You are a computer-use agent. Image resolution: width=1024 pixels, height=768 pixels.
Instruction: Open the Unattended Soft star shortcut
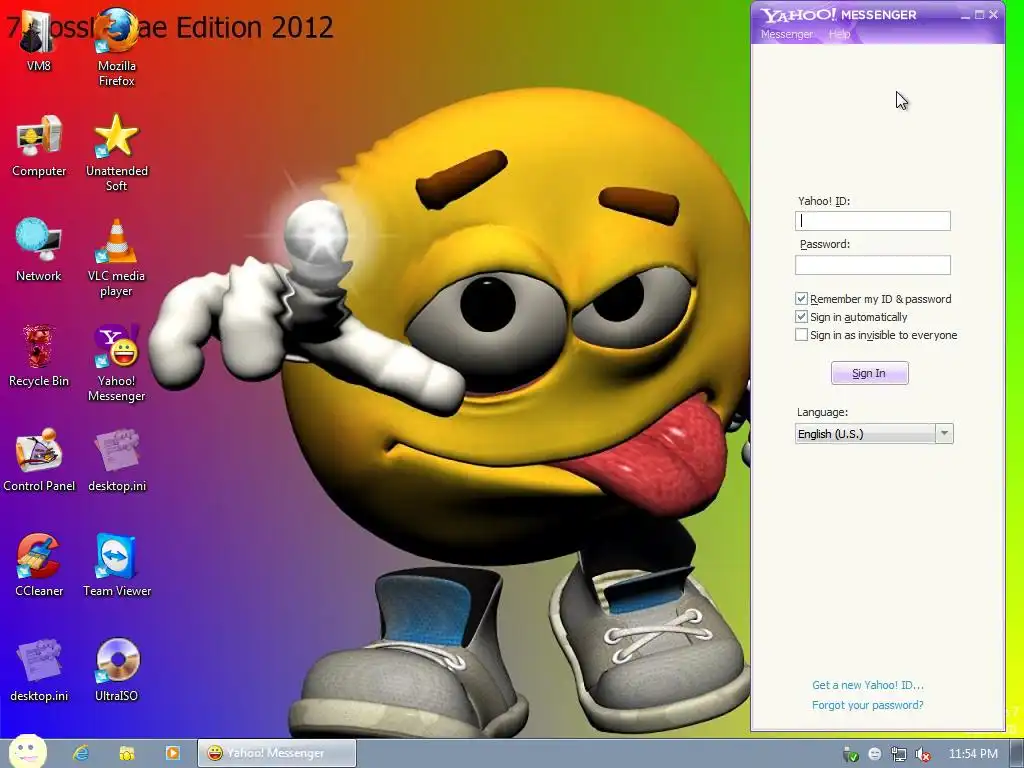[x=116, y=152]
